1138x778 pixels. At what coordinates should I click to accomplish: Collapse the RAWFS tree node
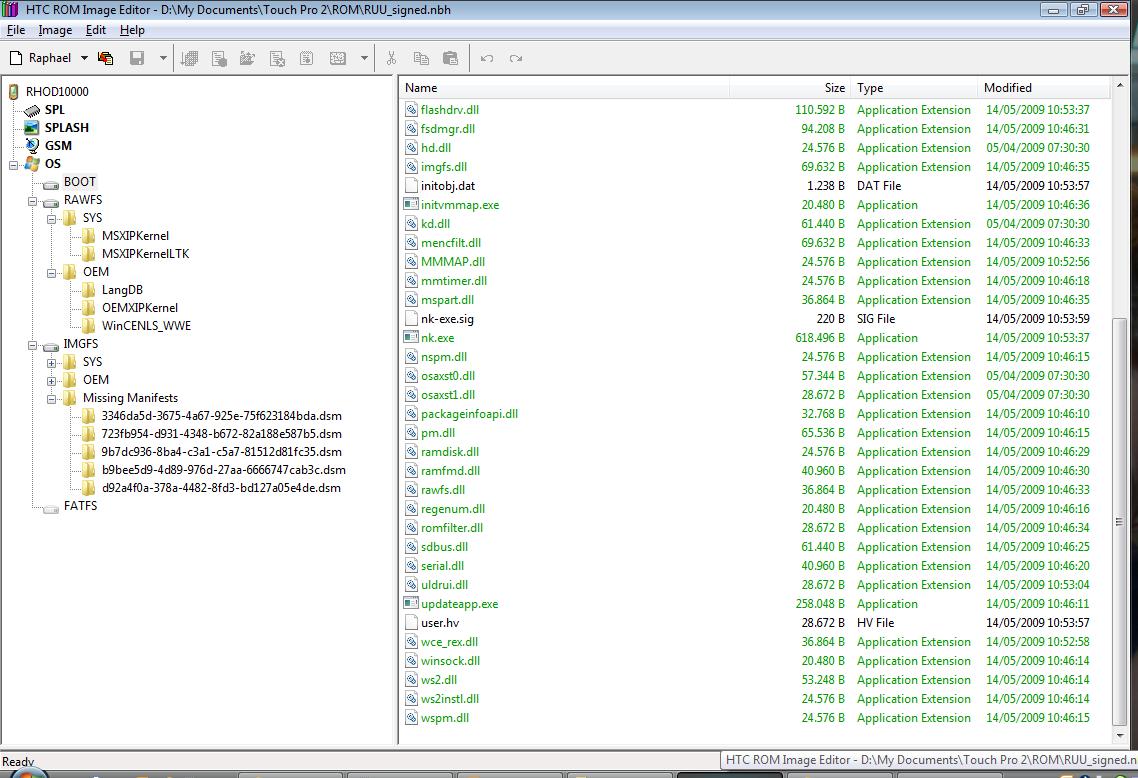point(33,200)
